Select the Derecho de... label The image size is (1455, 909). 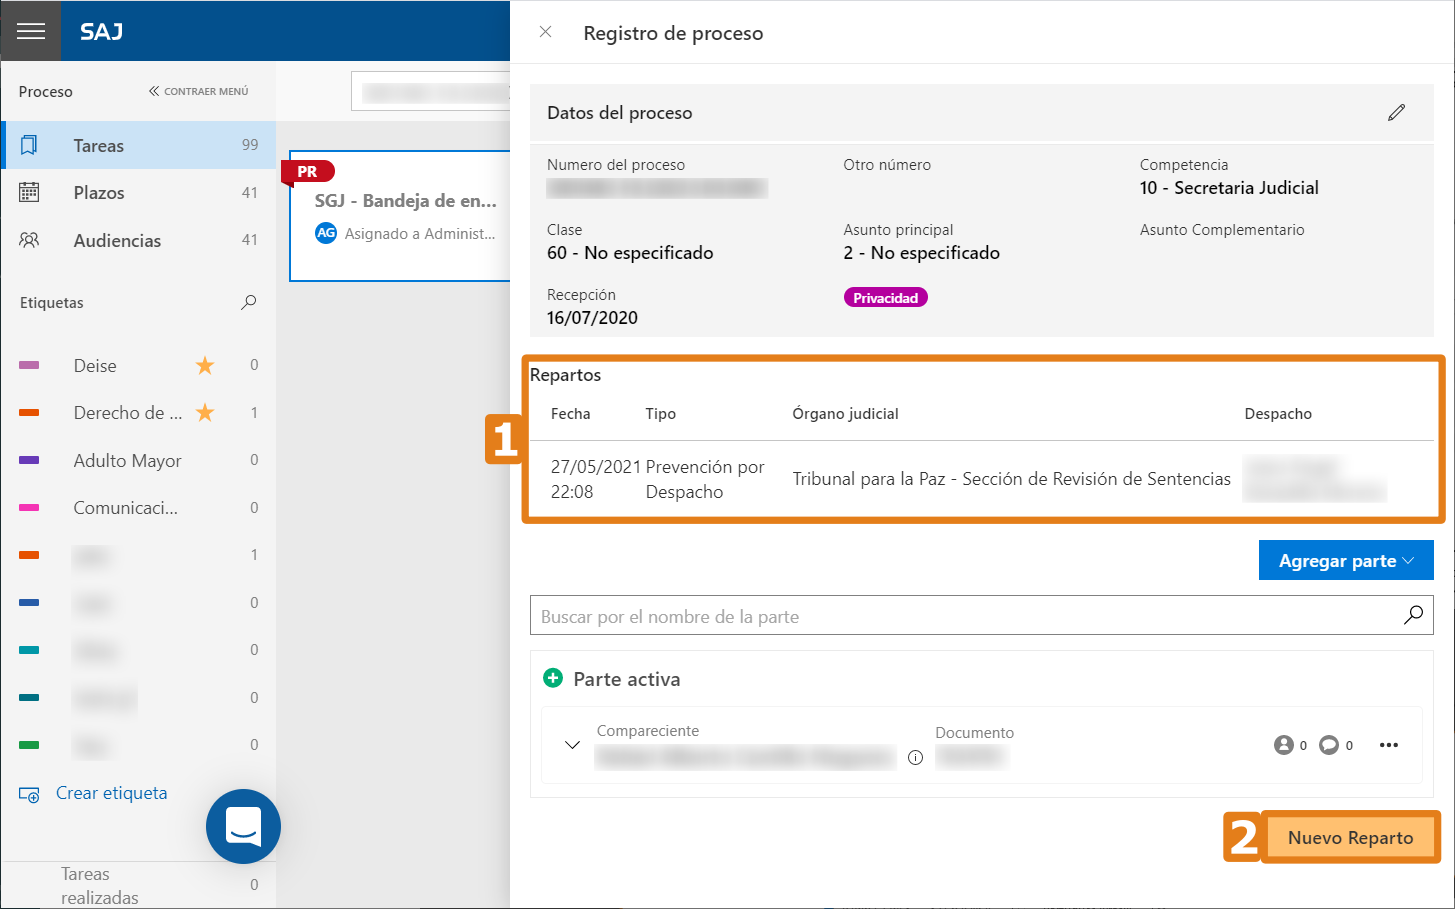click(127, 413)
